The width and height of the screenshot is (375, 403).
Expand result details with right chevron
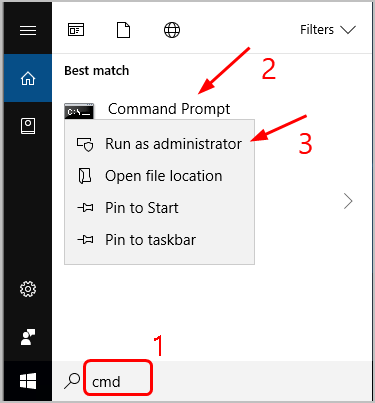348,201
